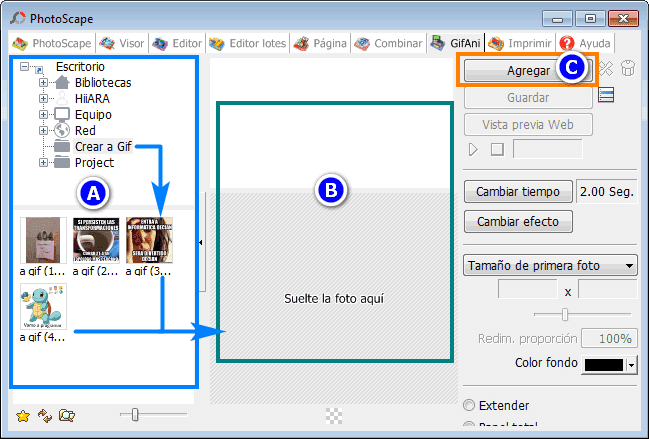Screen dimensions: 649x439
Task: Switch to the Visor tab
Action: click(x=122, y=43)
